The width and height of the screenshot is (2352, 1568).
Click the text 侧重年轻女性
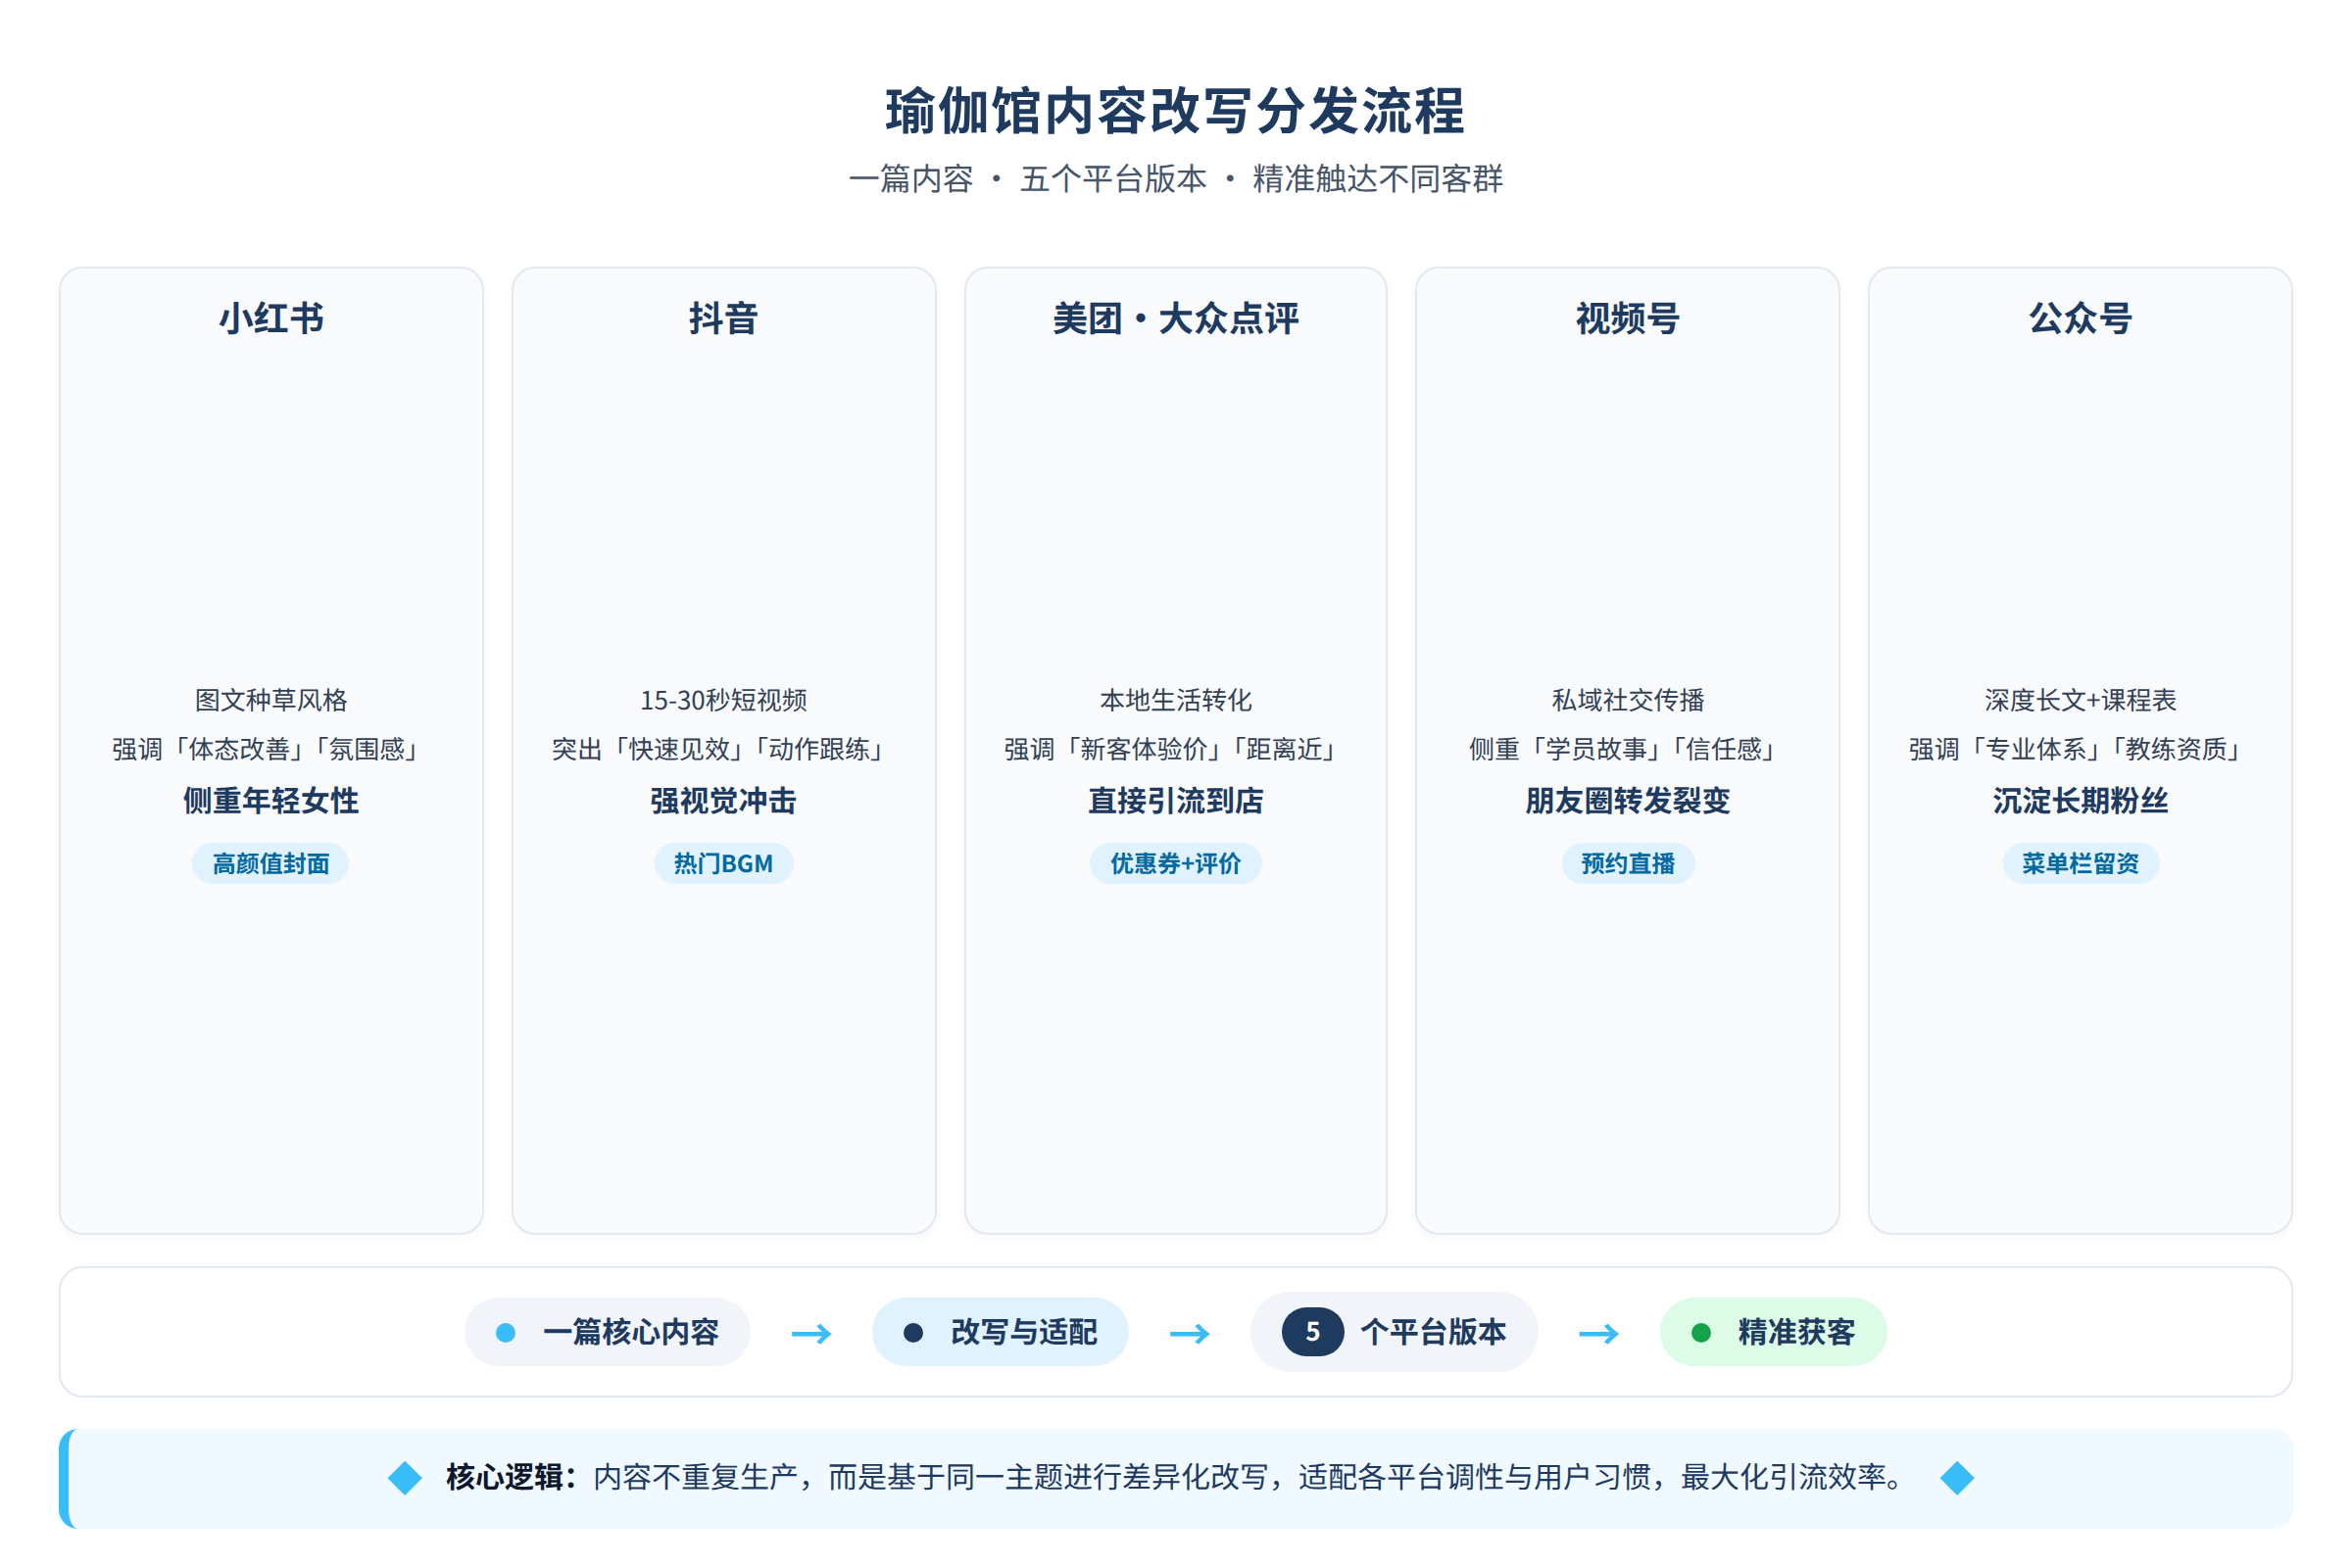[x=271, y=801]
